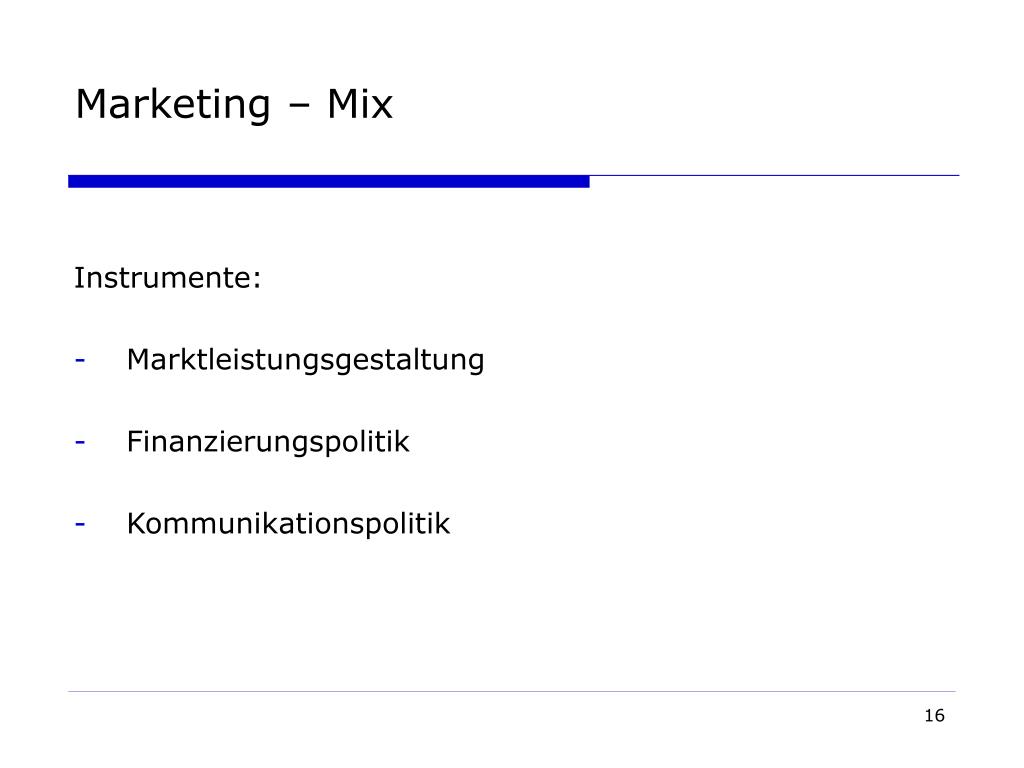Click the blue dash bullet before Finanzierungspolitik
This screenshot has height=768, width=1024.
pyautogui.click(x=80, y=443)
